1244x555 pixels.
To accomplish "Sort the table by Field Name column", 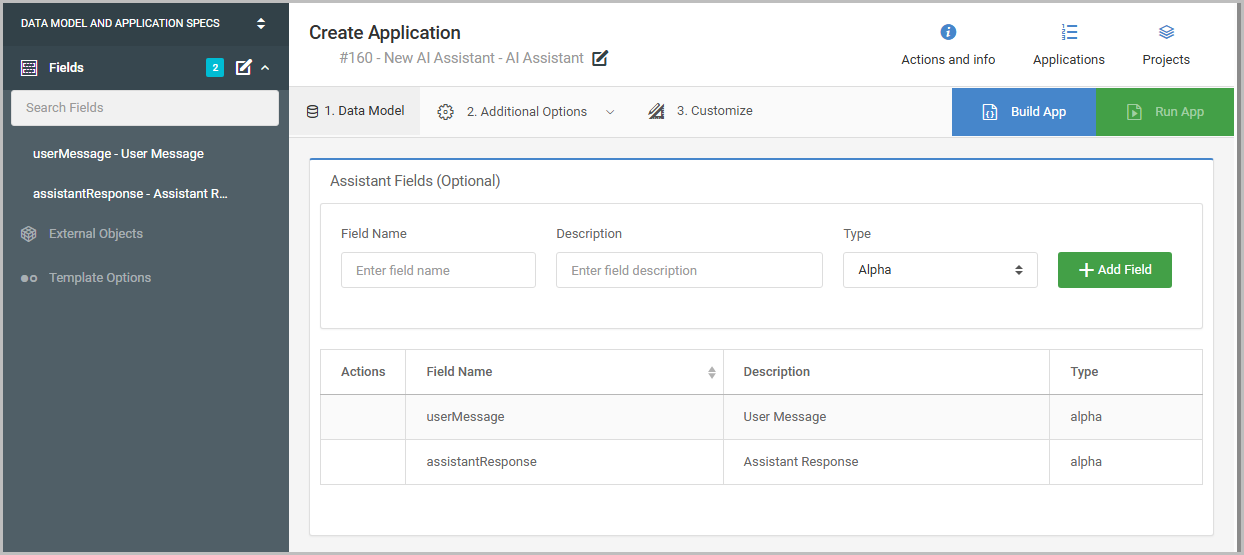I will [711, 372].
